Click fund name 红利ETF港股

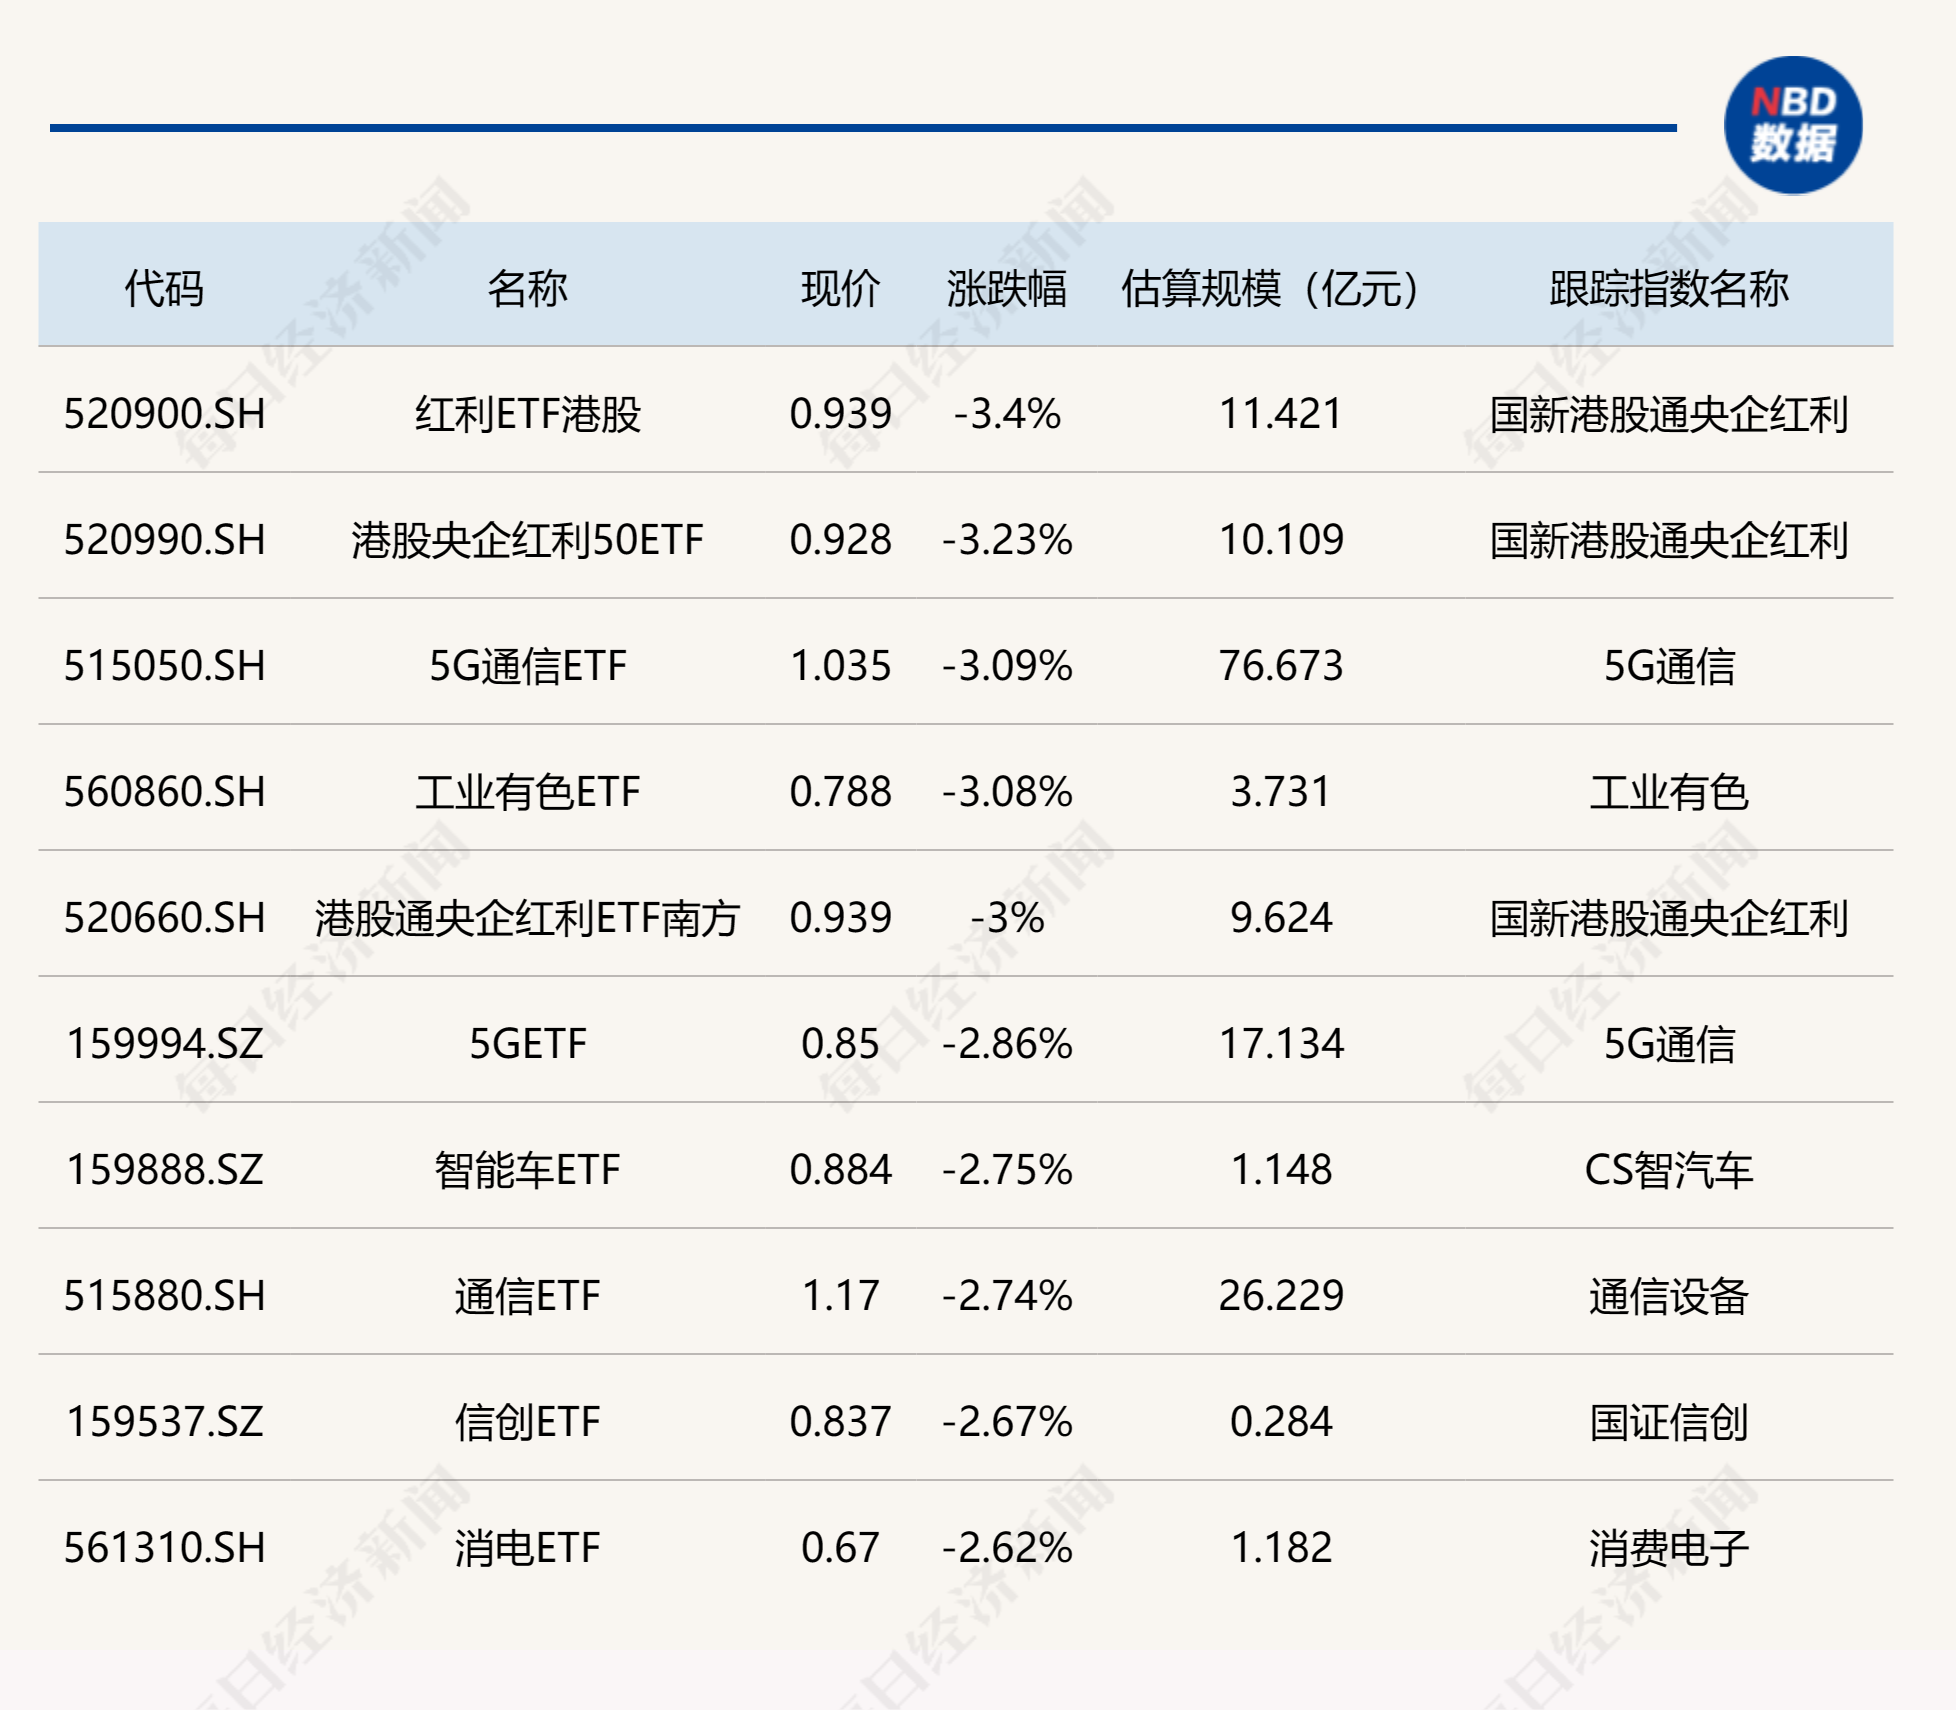527,414
